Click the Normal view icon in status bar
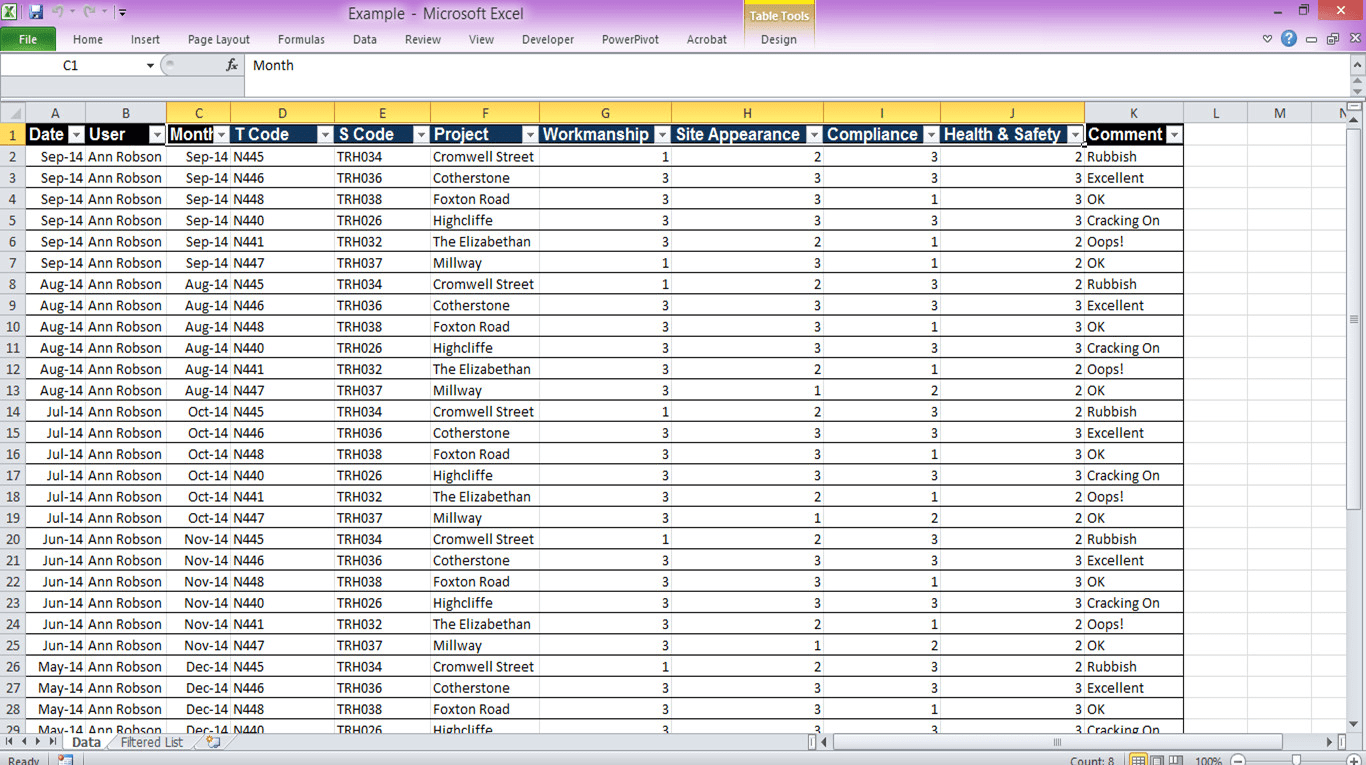This screenshot has height=765, width=1366. click(x=1137, y=760)
